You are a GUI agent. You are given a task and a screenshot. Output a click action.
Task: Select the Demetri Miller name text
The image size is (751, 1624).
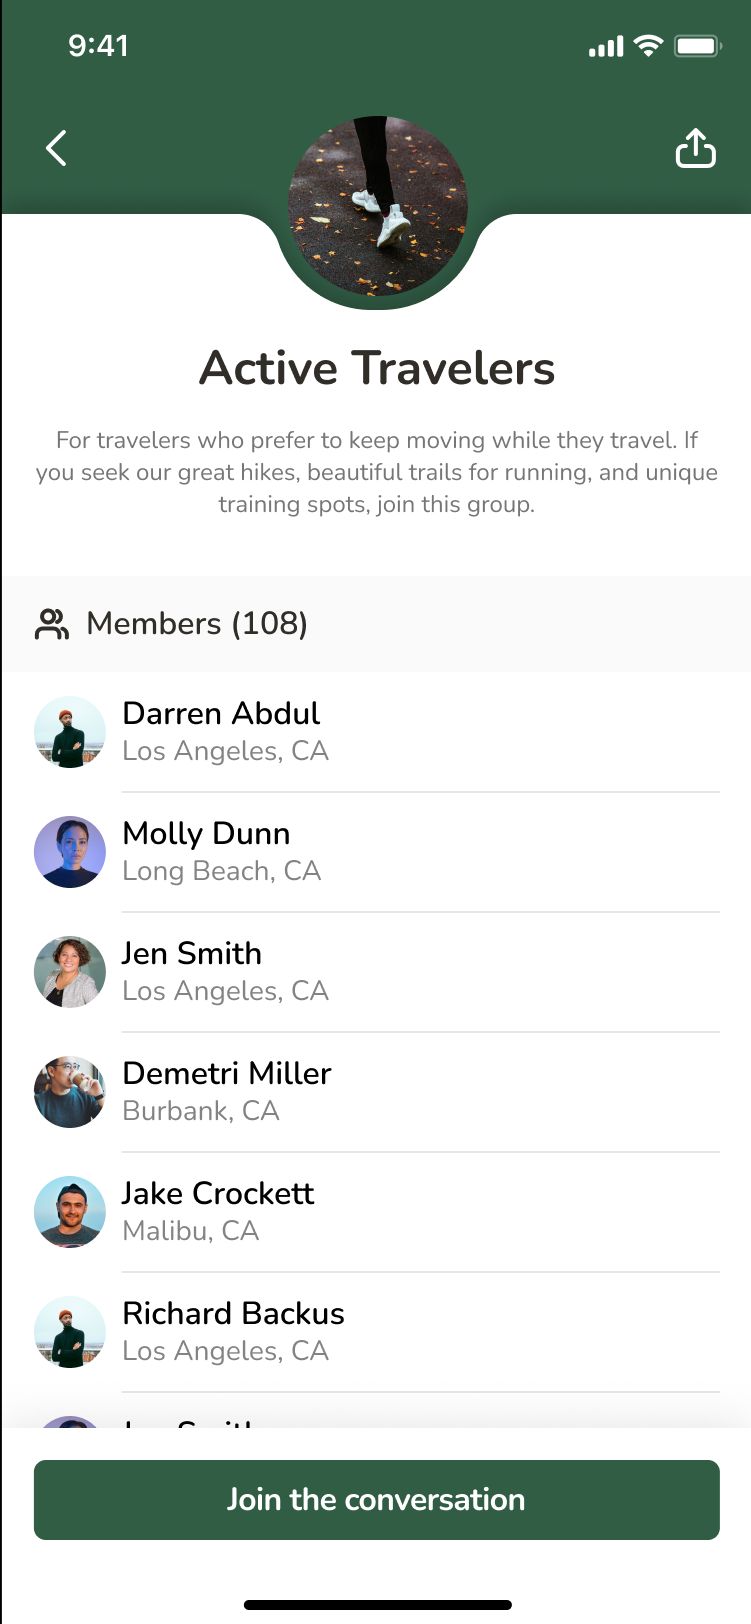tap(226, 1073)
